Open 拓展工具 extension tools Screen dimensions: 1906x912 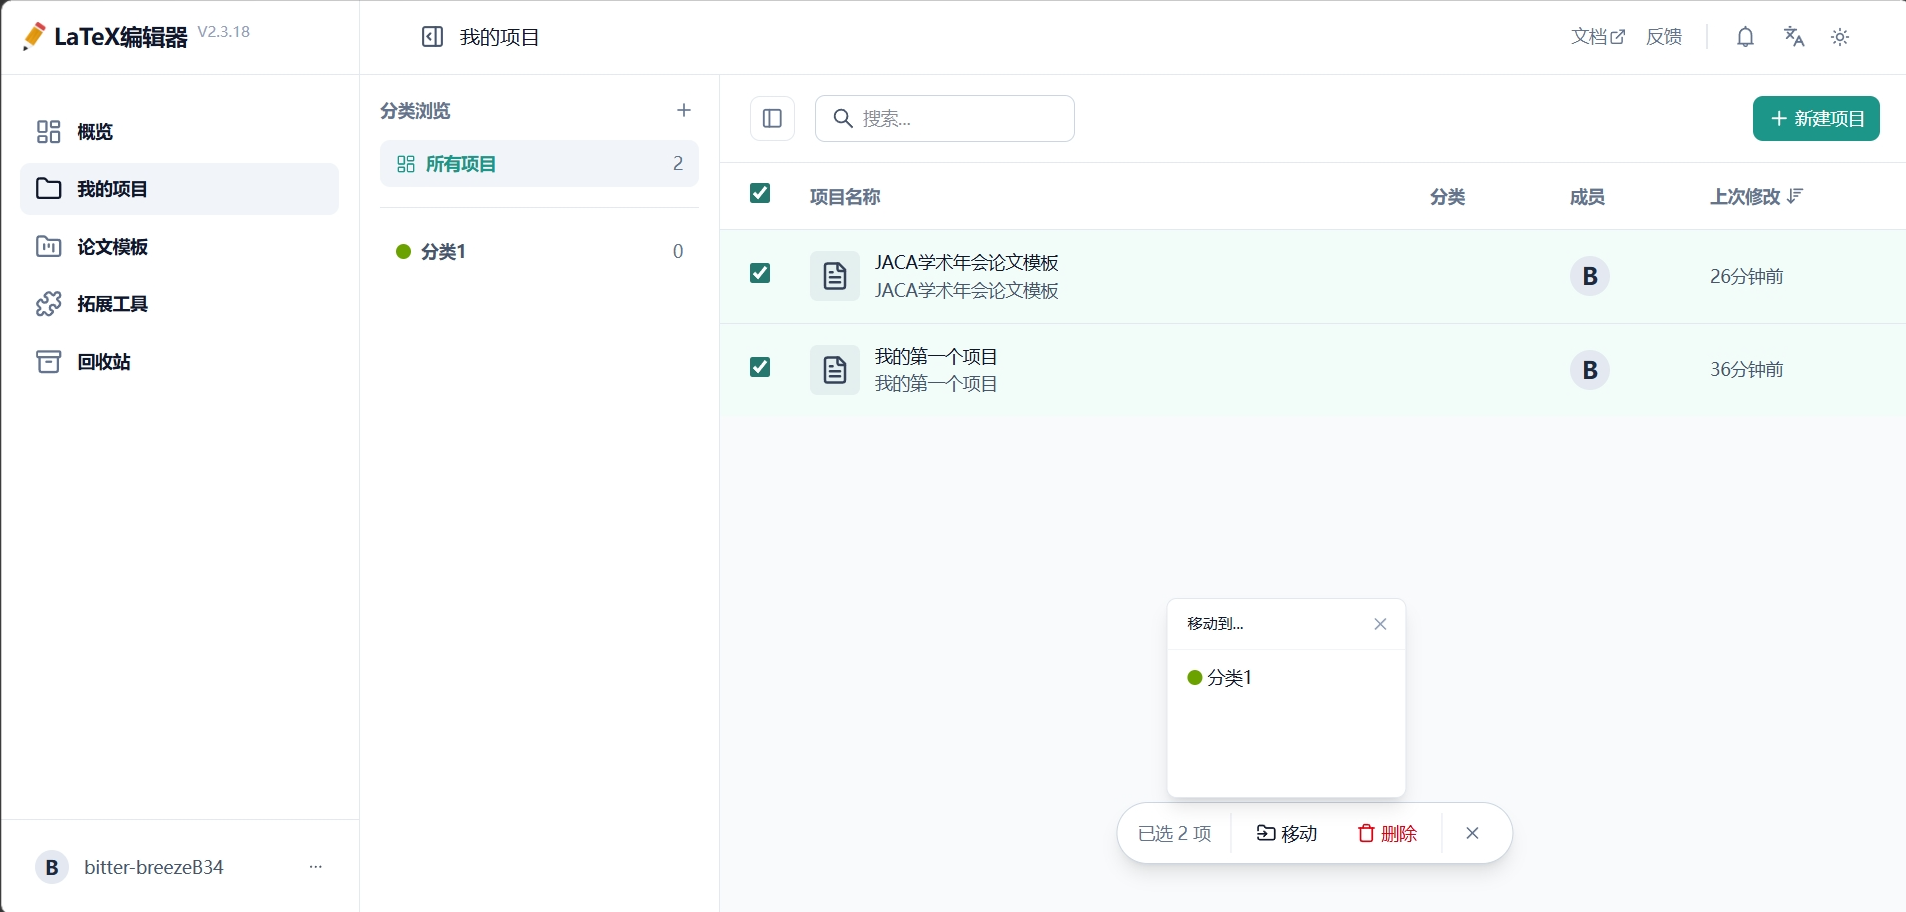coord(180,304)
